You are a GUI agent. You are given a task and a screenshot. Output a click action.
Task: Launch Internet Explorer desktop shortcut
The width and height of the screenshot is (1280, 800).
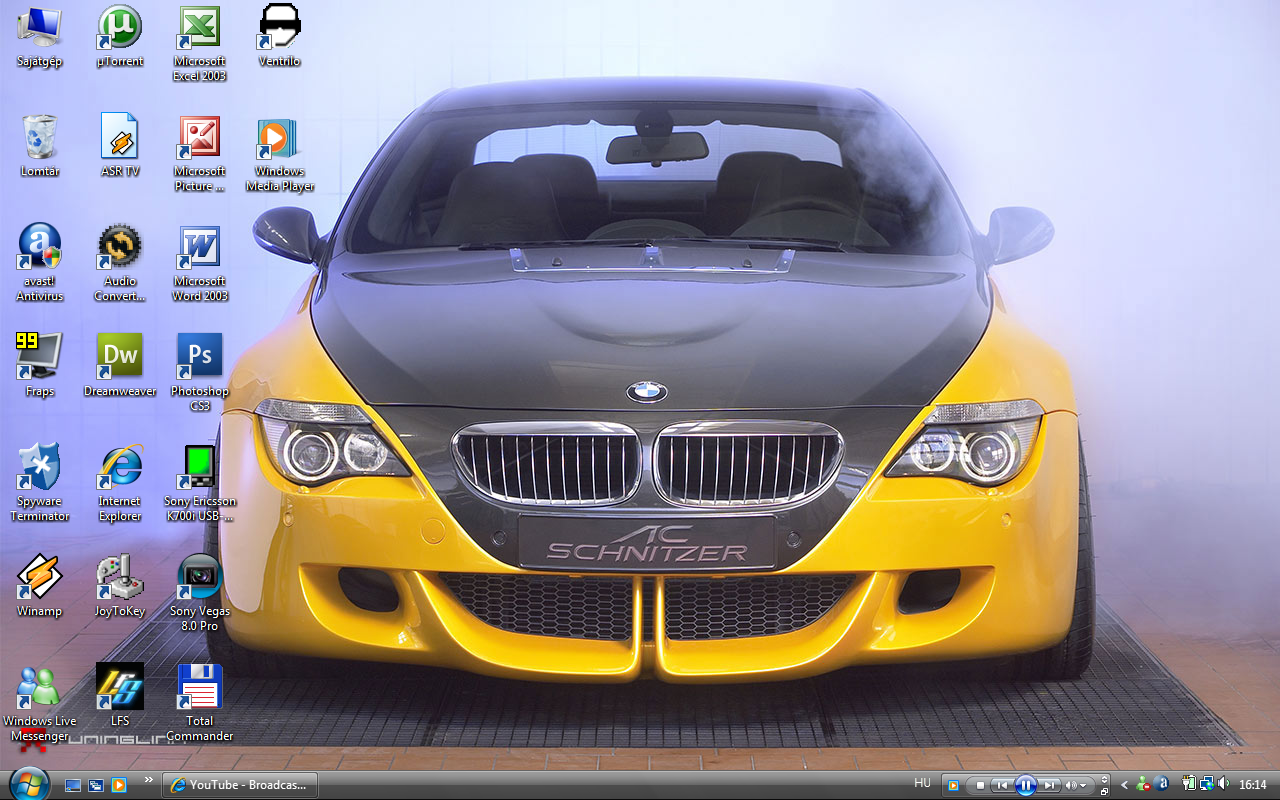120,484
